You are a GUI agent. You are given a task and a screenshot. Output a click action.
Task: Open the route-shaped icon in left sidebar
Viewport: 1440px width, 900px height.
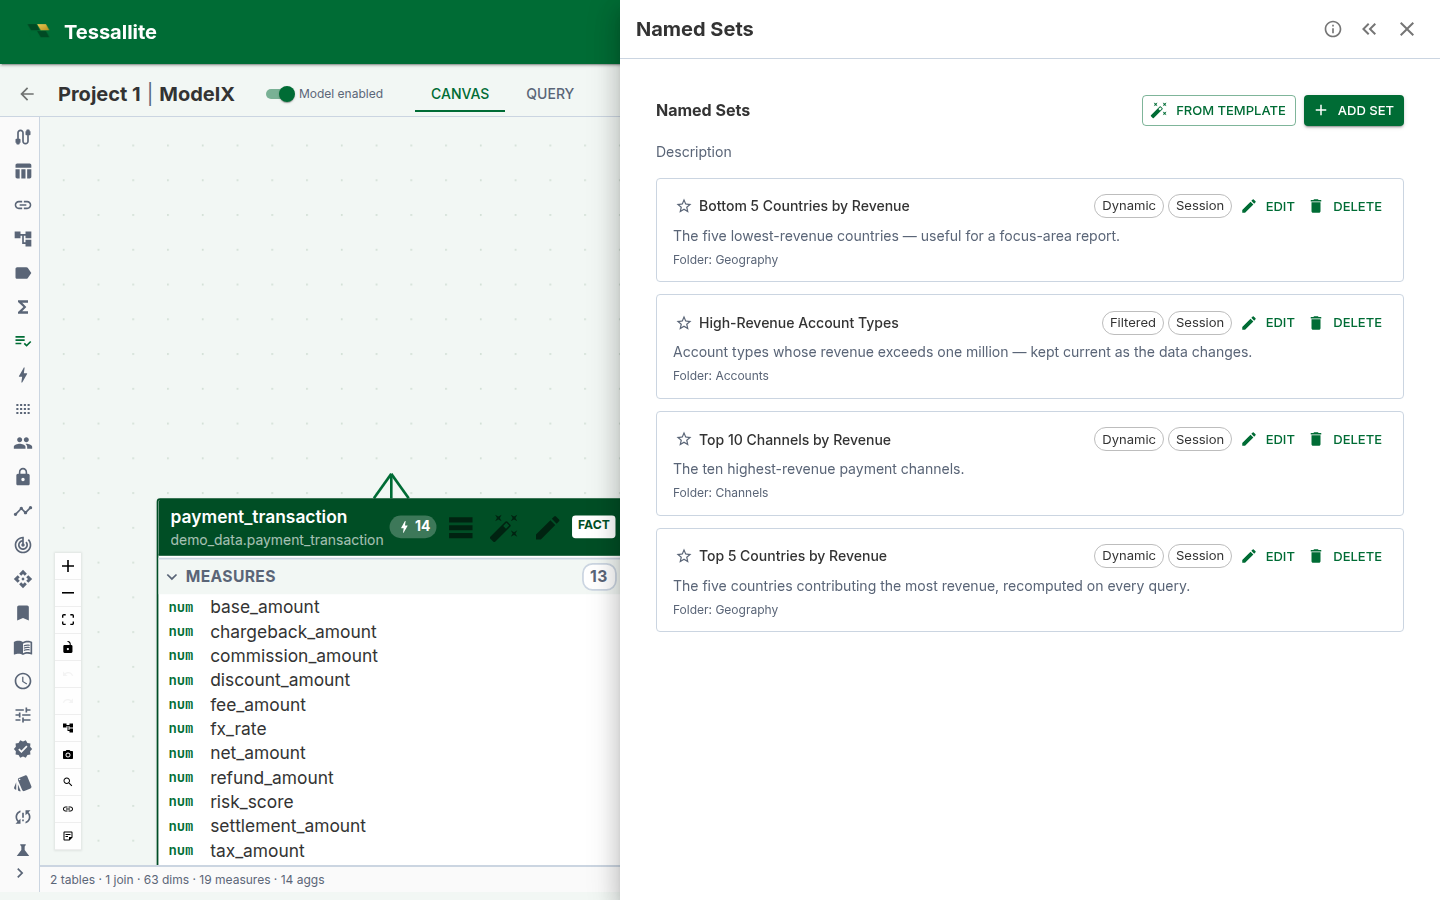tap(23, 137)
